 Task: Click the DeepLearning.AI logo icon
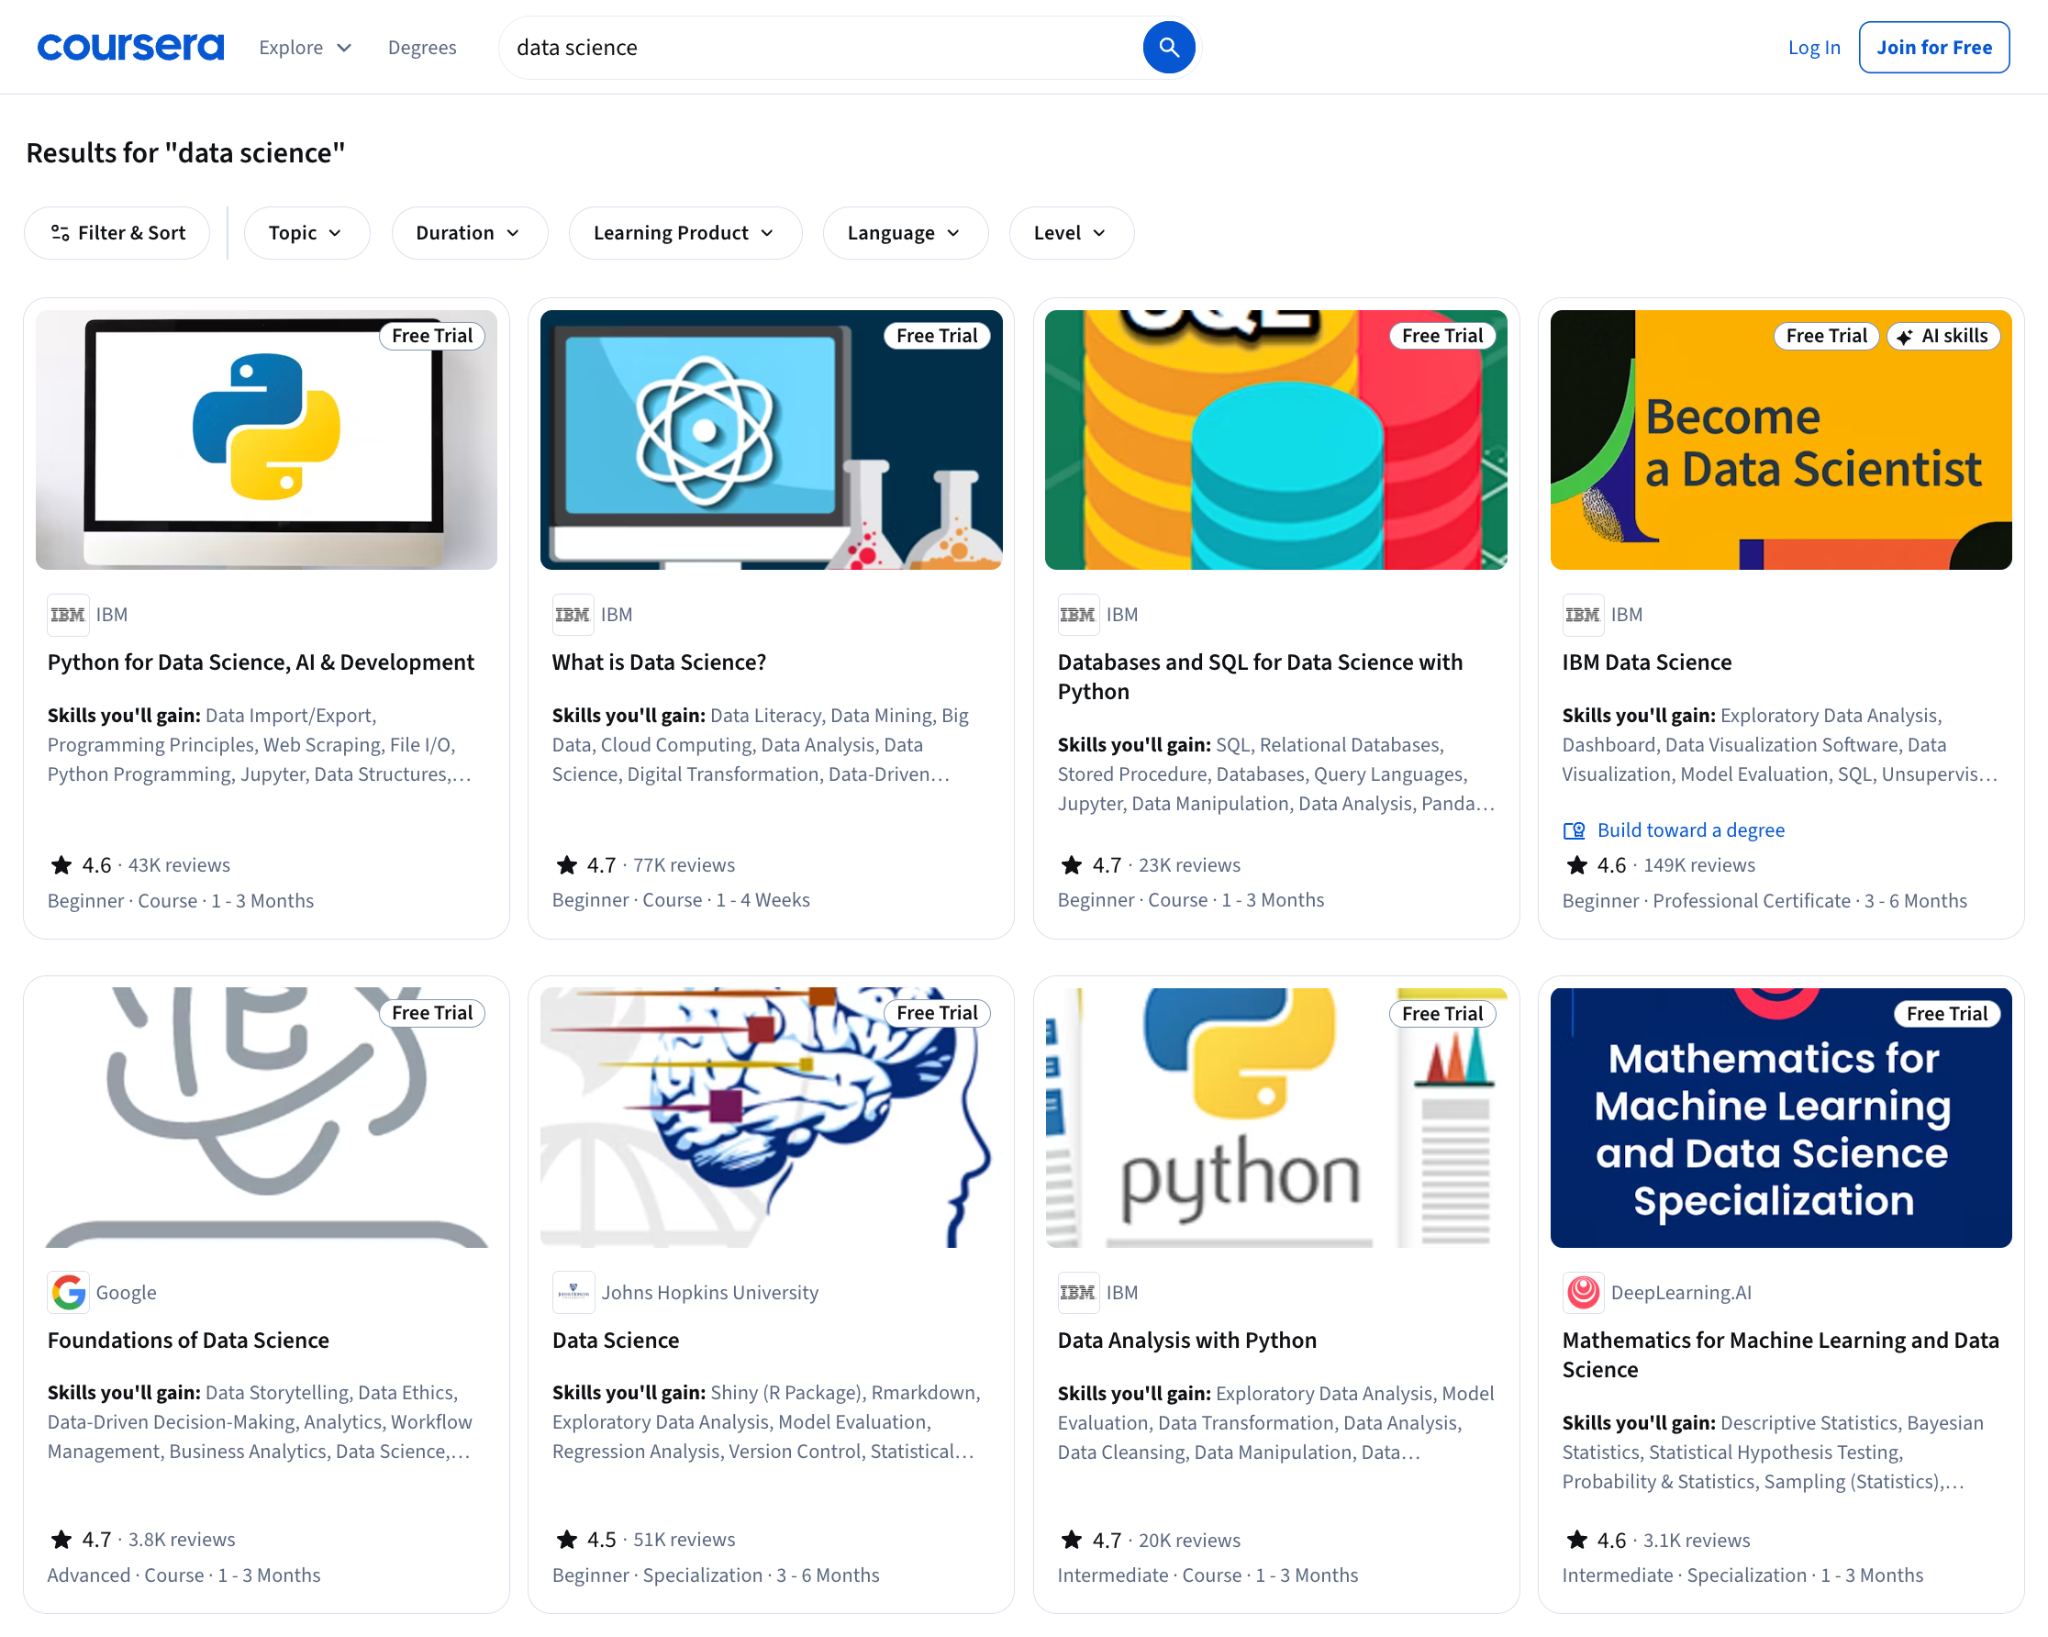[x=1583, y=1292]
